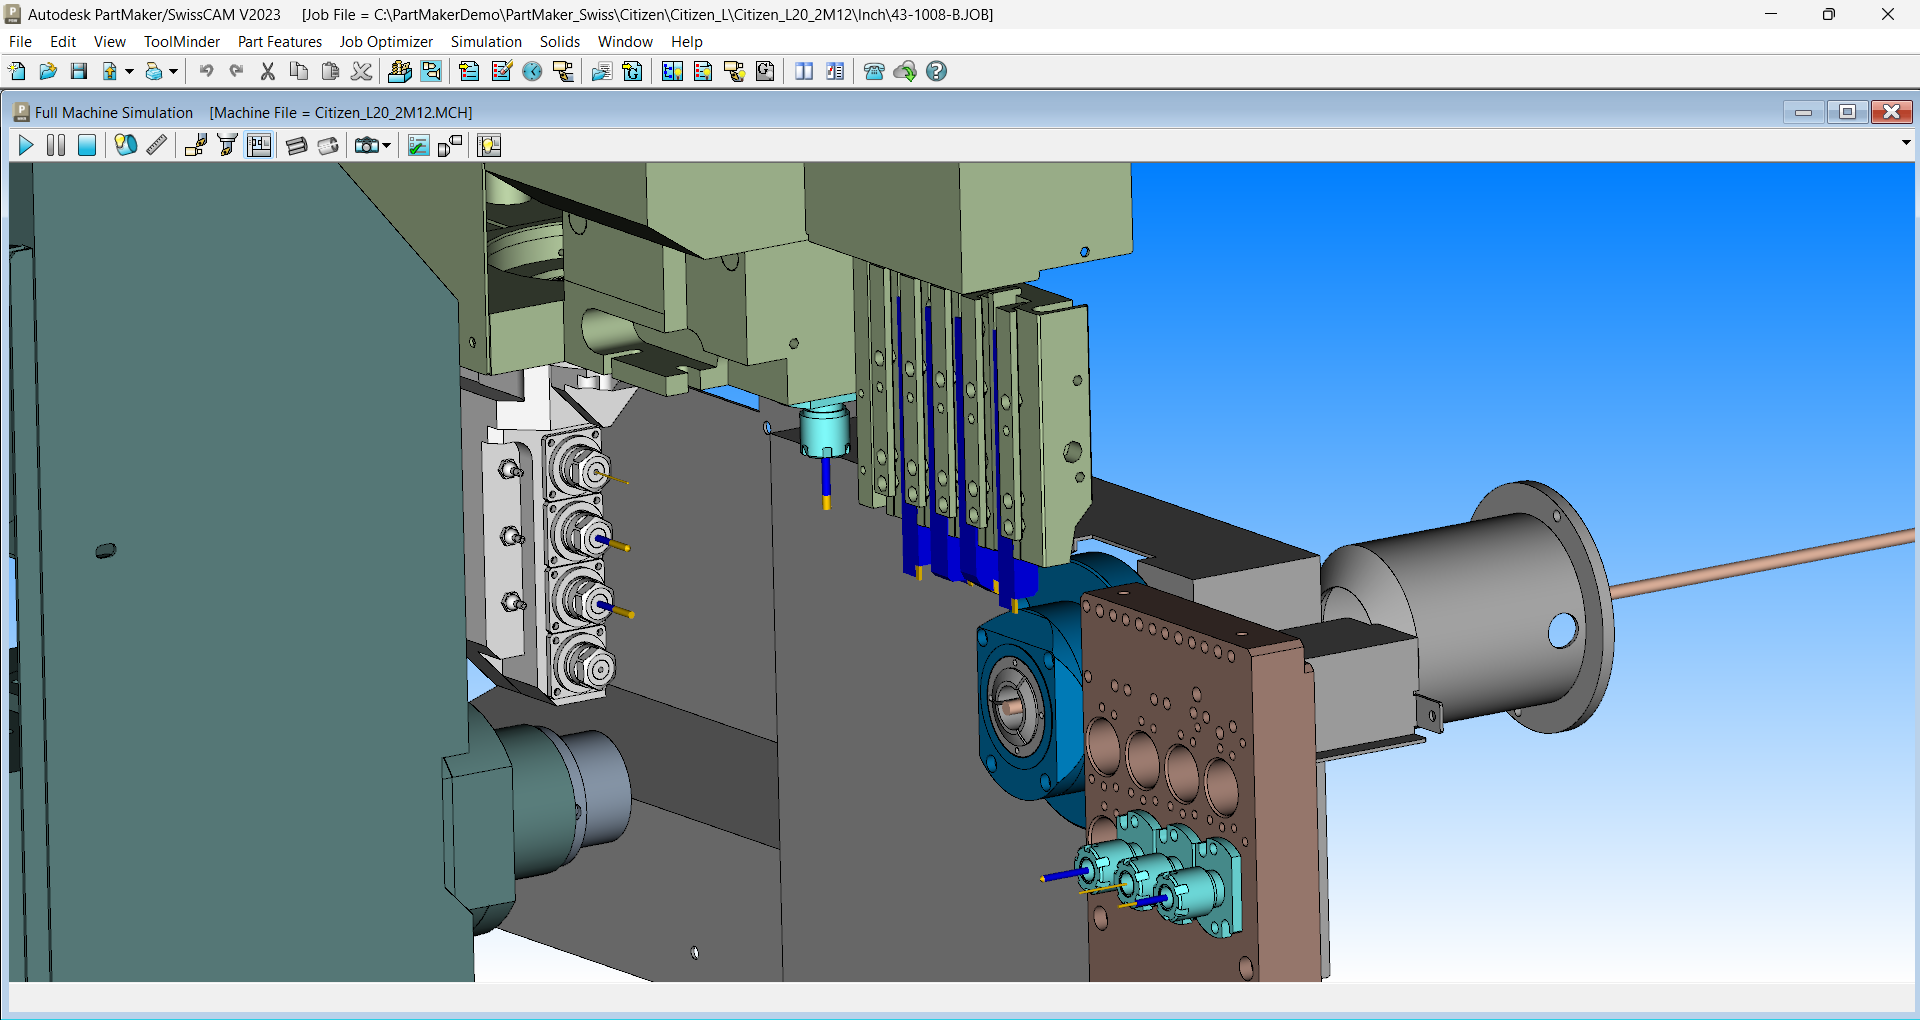Image resolution: width=1920 pixels, height=1020 pixels.
Task: Stop the simulation with the square button
Action: (x=87, y=146)
